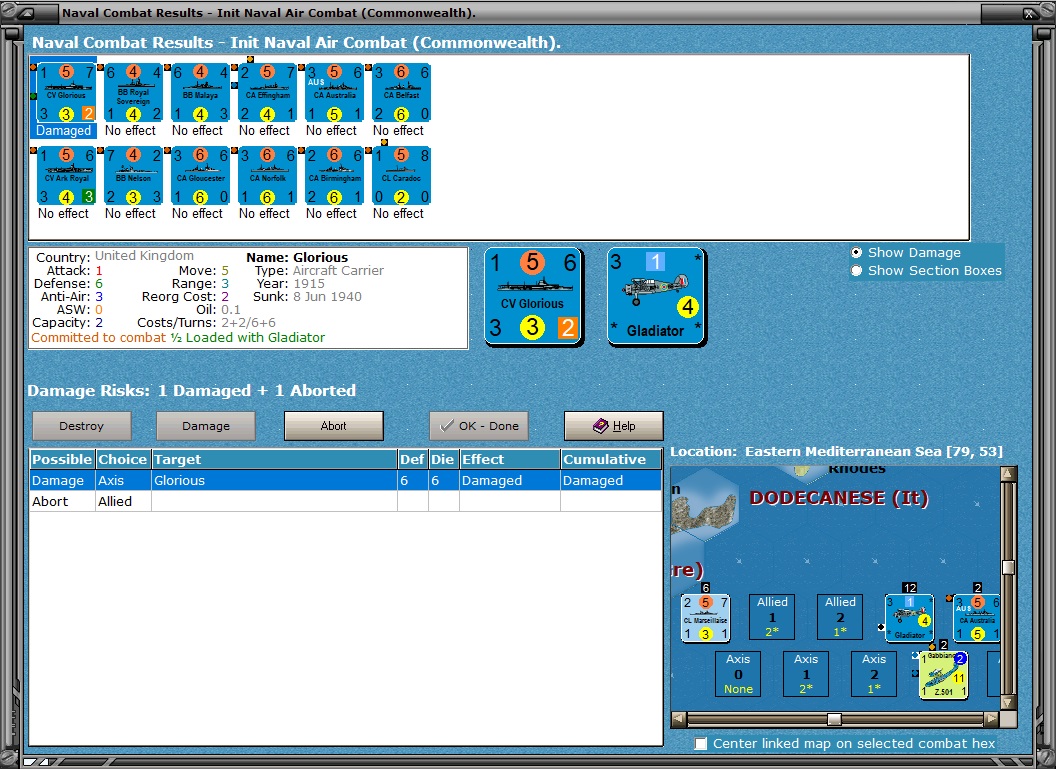Select the CA Gloucester counter
The image size is (1056, 769).
[x=200, y=176]
